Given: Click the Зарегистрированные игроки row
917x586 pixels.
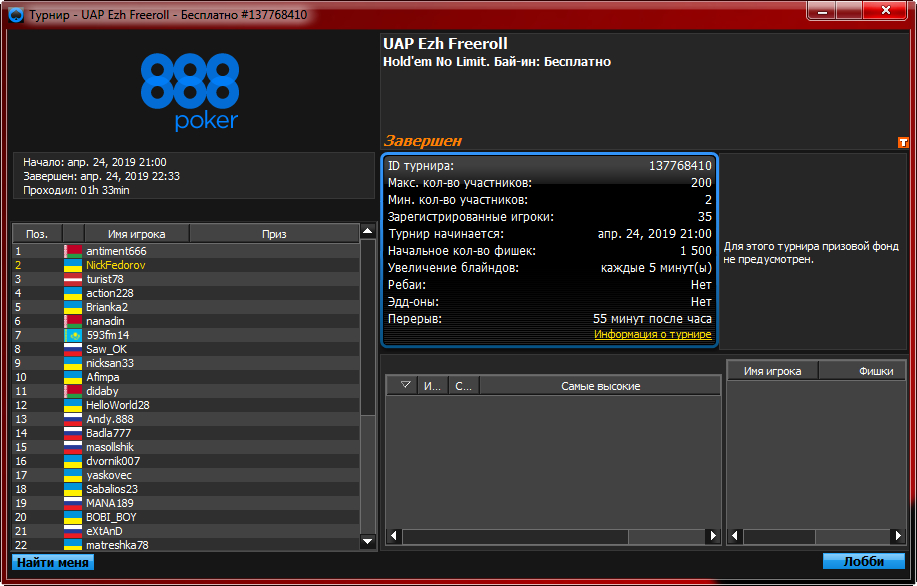Looking at the screenshot, I should tap(550, 217).
